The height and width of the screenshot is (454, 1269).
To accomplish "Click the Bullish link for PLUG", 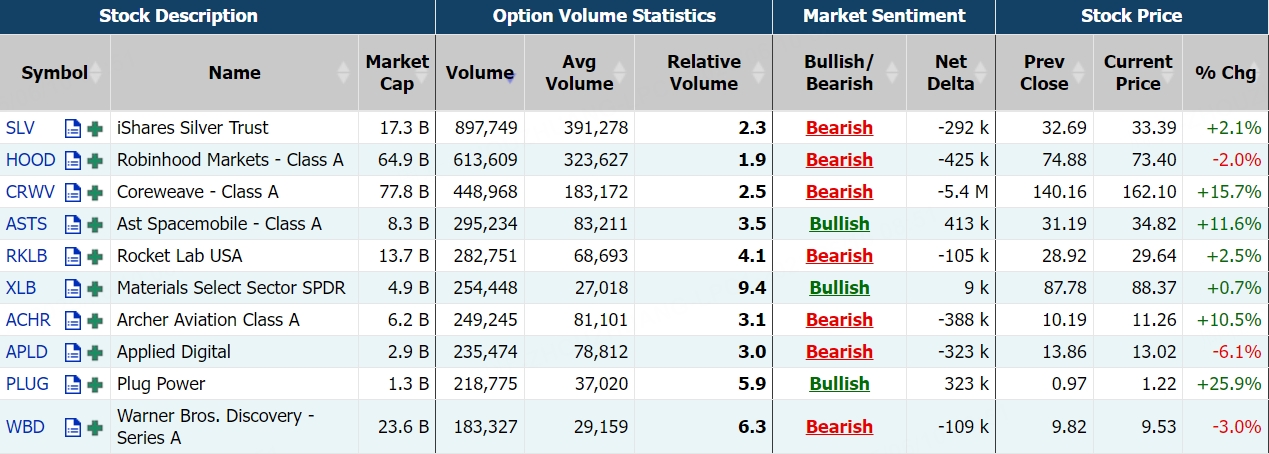I will pos(839,384).
